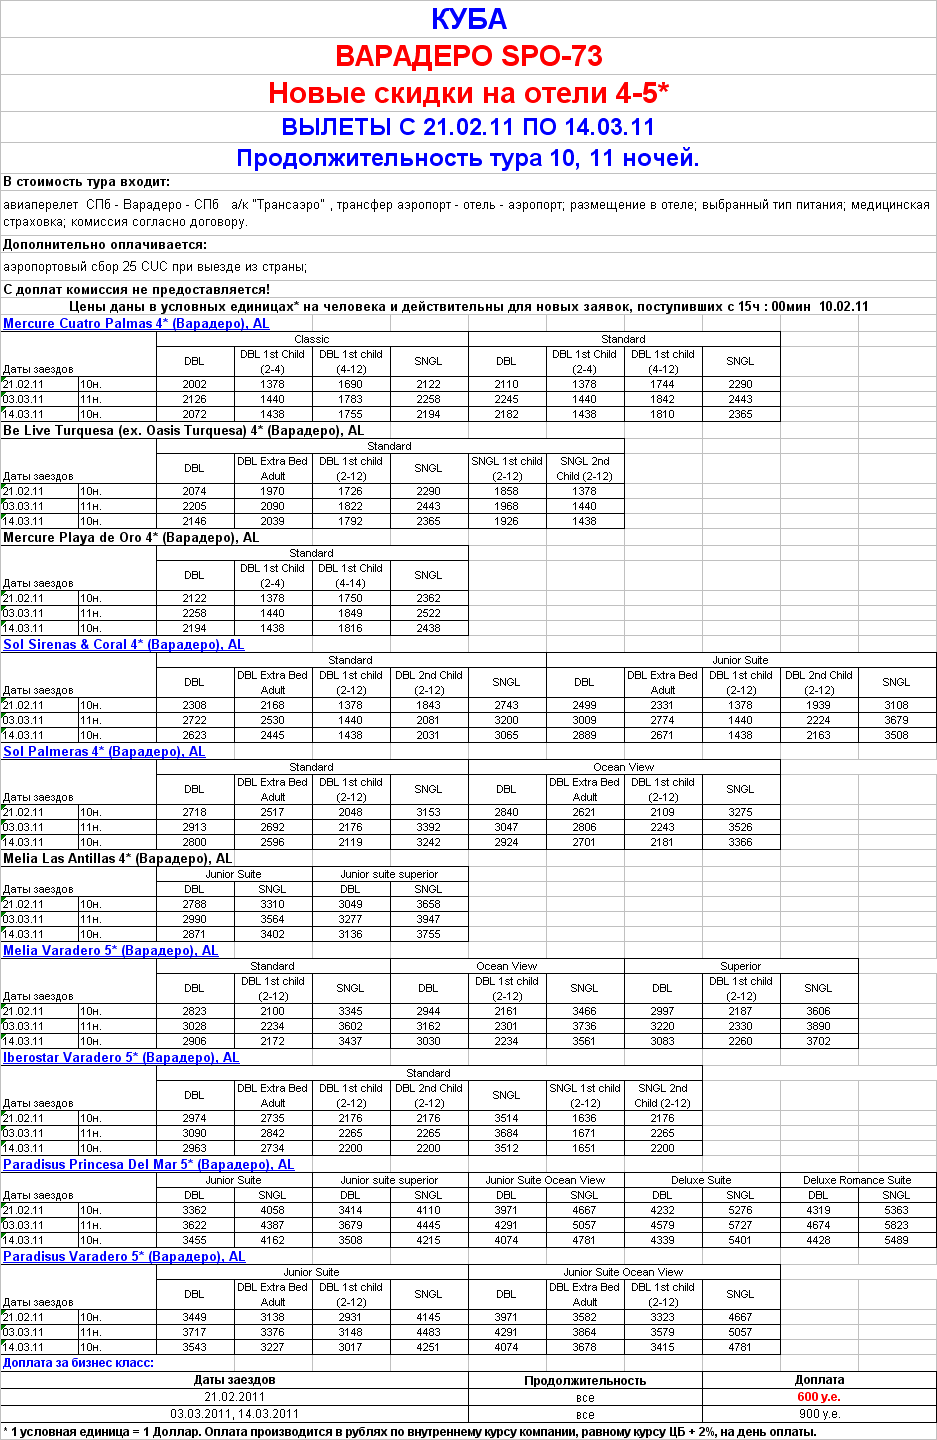Click the Melia Varadero 5* hotel link
Viewport: 937px width, 1440px height.
(110, 951)
